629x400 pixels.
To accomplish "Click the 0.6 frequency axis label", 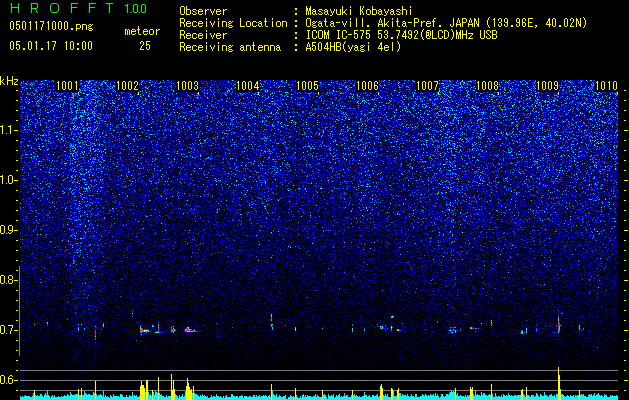I will coord(8,380).
